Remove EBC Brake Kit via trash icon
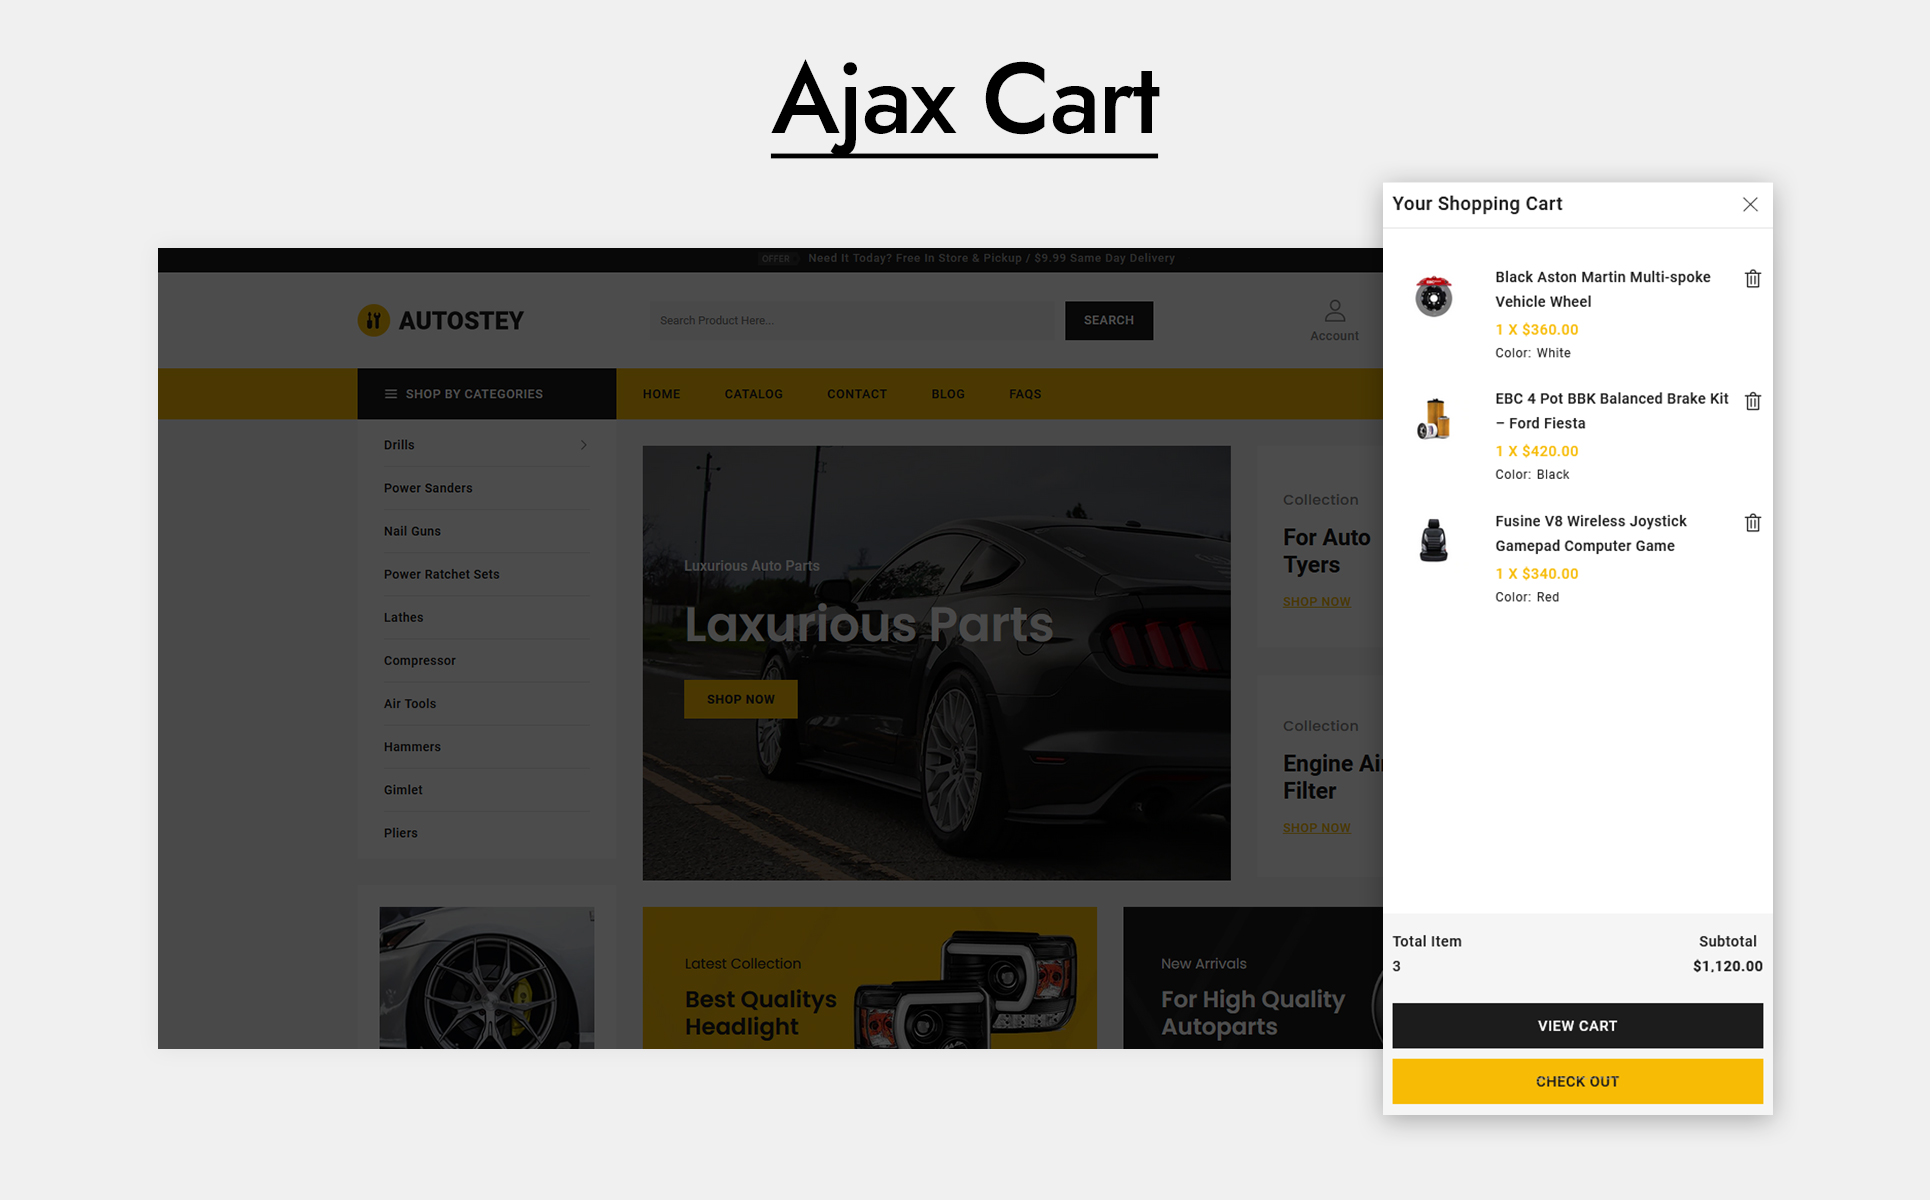Screen dimensions: 1930x1200 1752,401
